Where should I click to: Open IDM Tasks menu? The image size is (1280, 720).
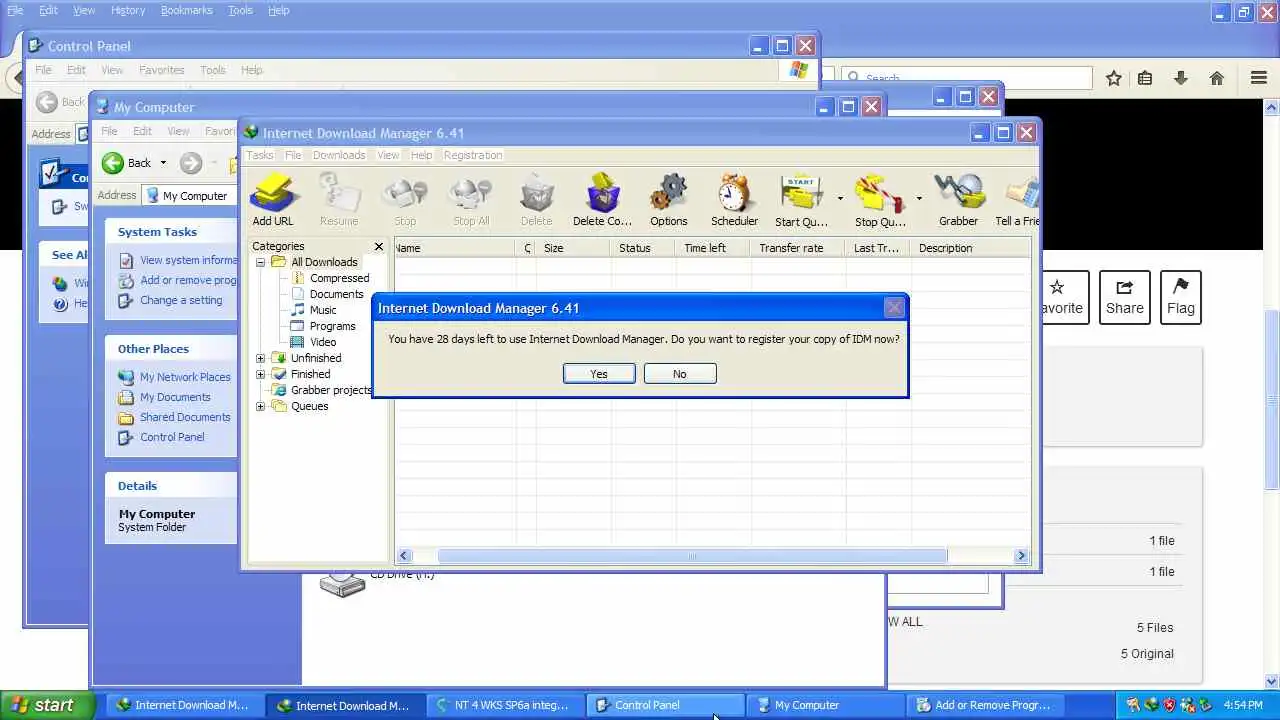point(260,155)
